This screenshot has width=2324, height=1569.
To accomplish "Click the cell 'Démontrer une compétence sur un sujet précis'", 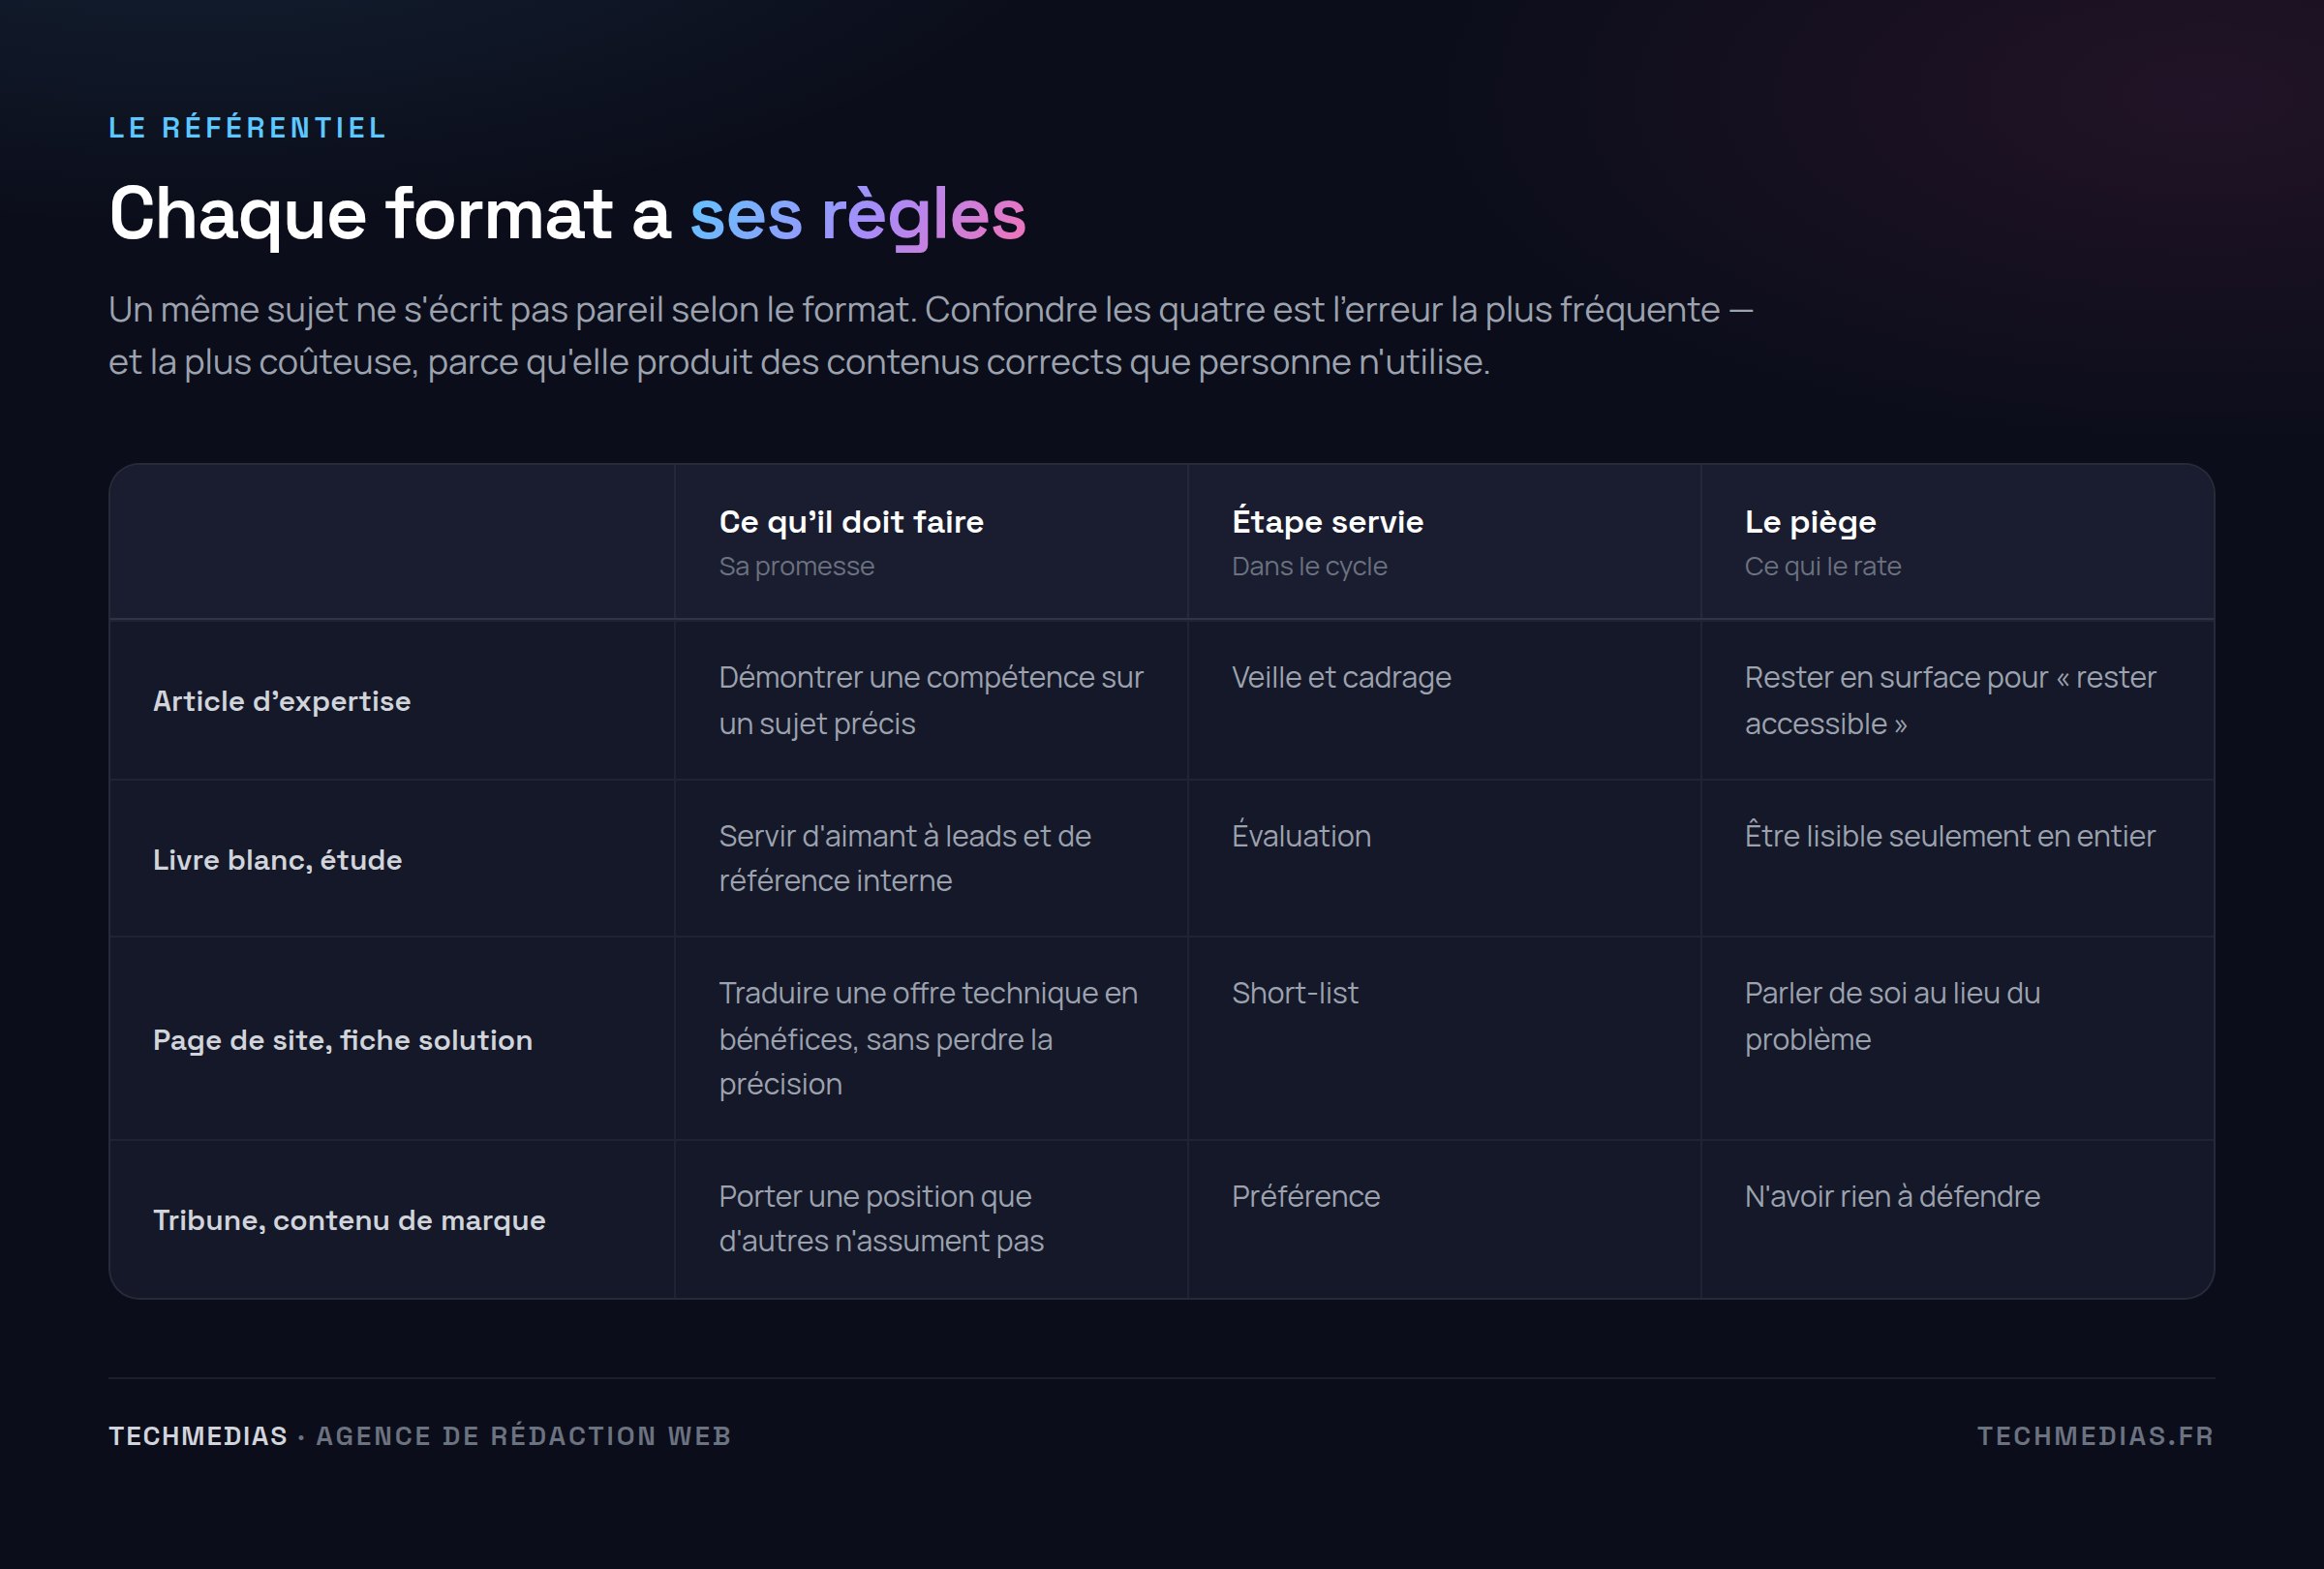I will click(930, 700).
